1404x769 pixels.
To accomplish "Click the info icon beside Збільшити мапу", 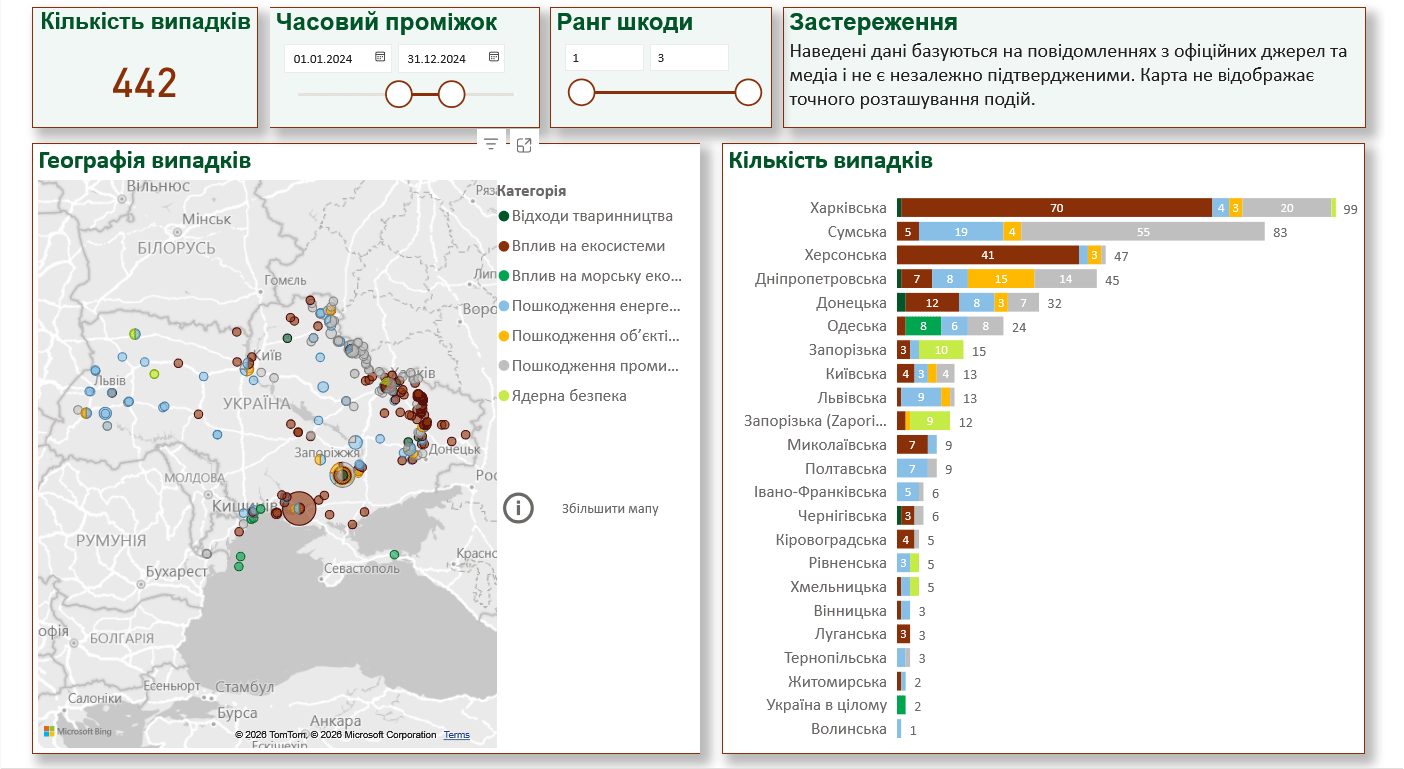I will pos(518,508).
